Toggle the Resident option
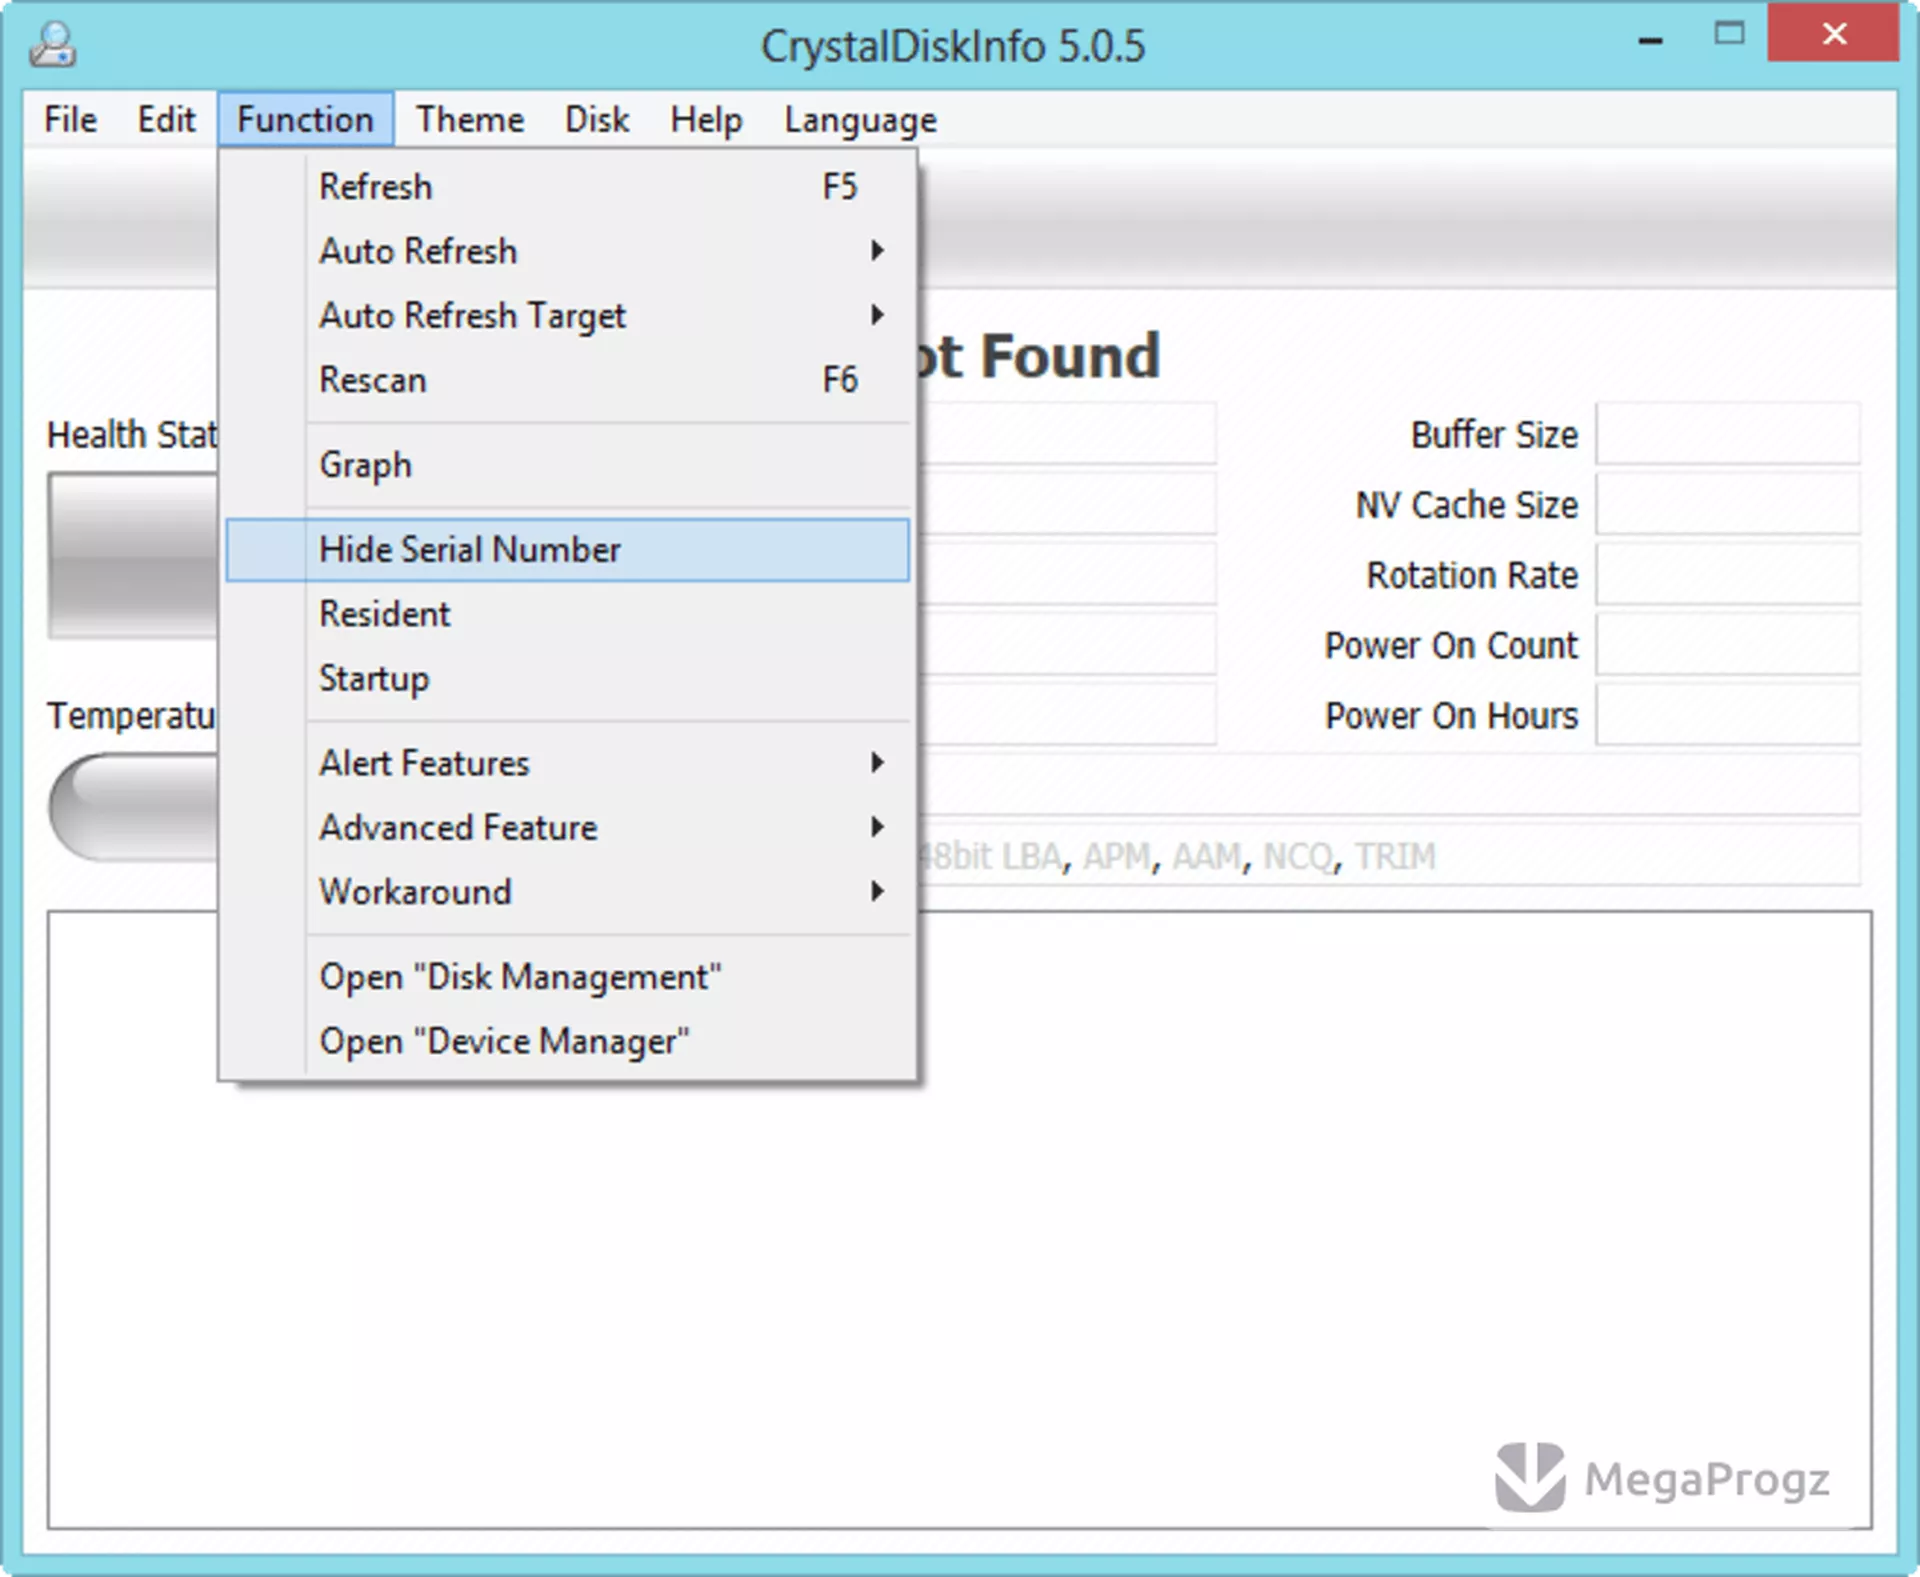 coord(567,614)
